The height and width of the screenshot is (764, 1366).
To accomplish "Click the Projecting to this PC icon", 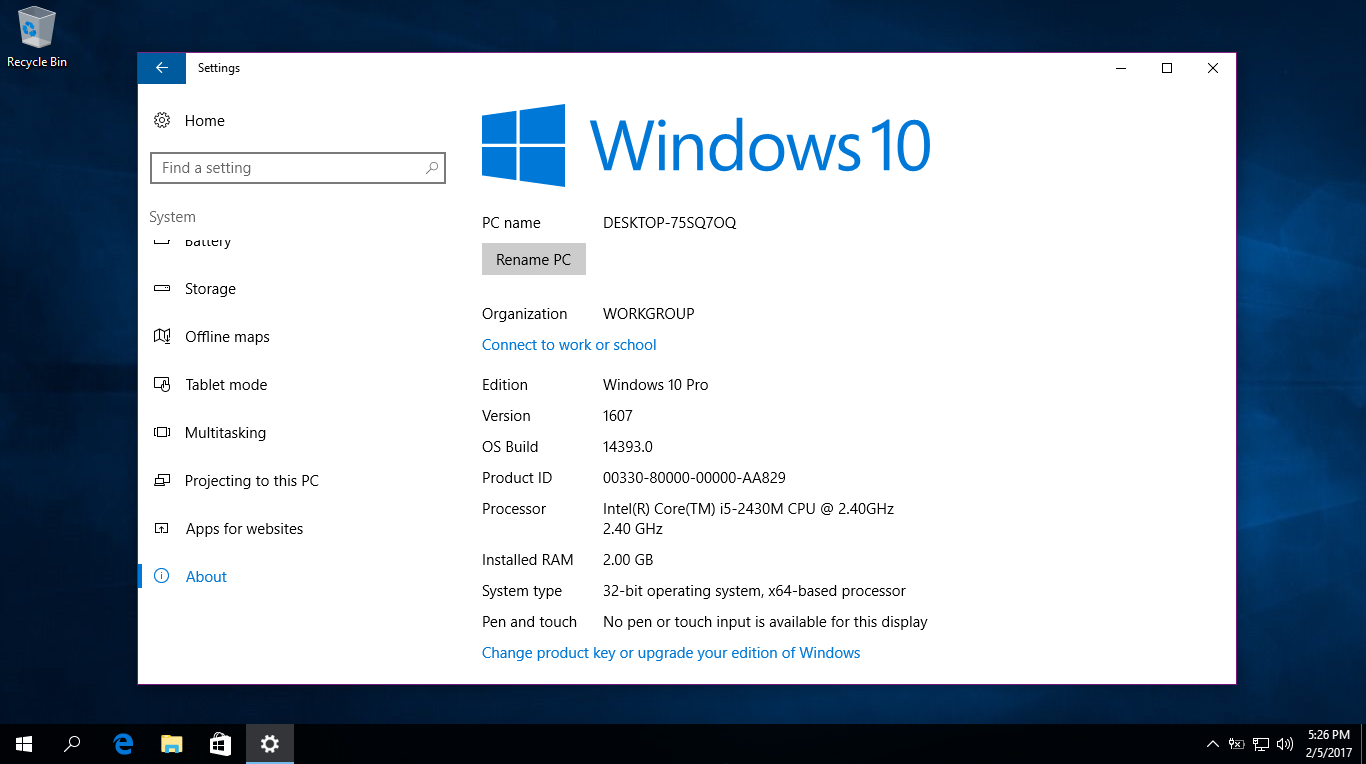I will coord(162,481).
